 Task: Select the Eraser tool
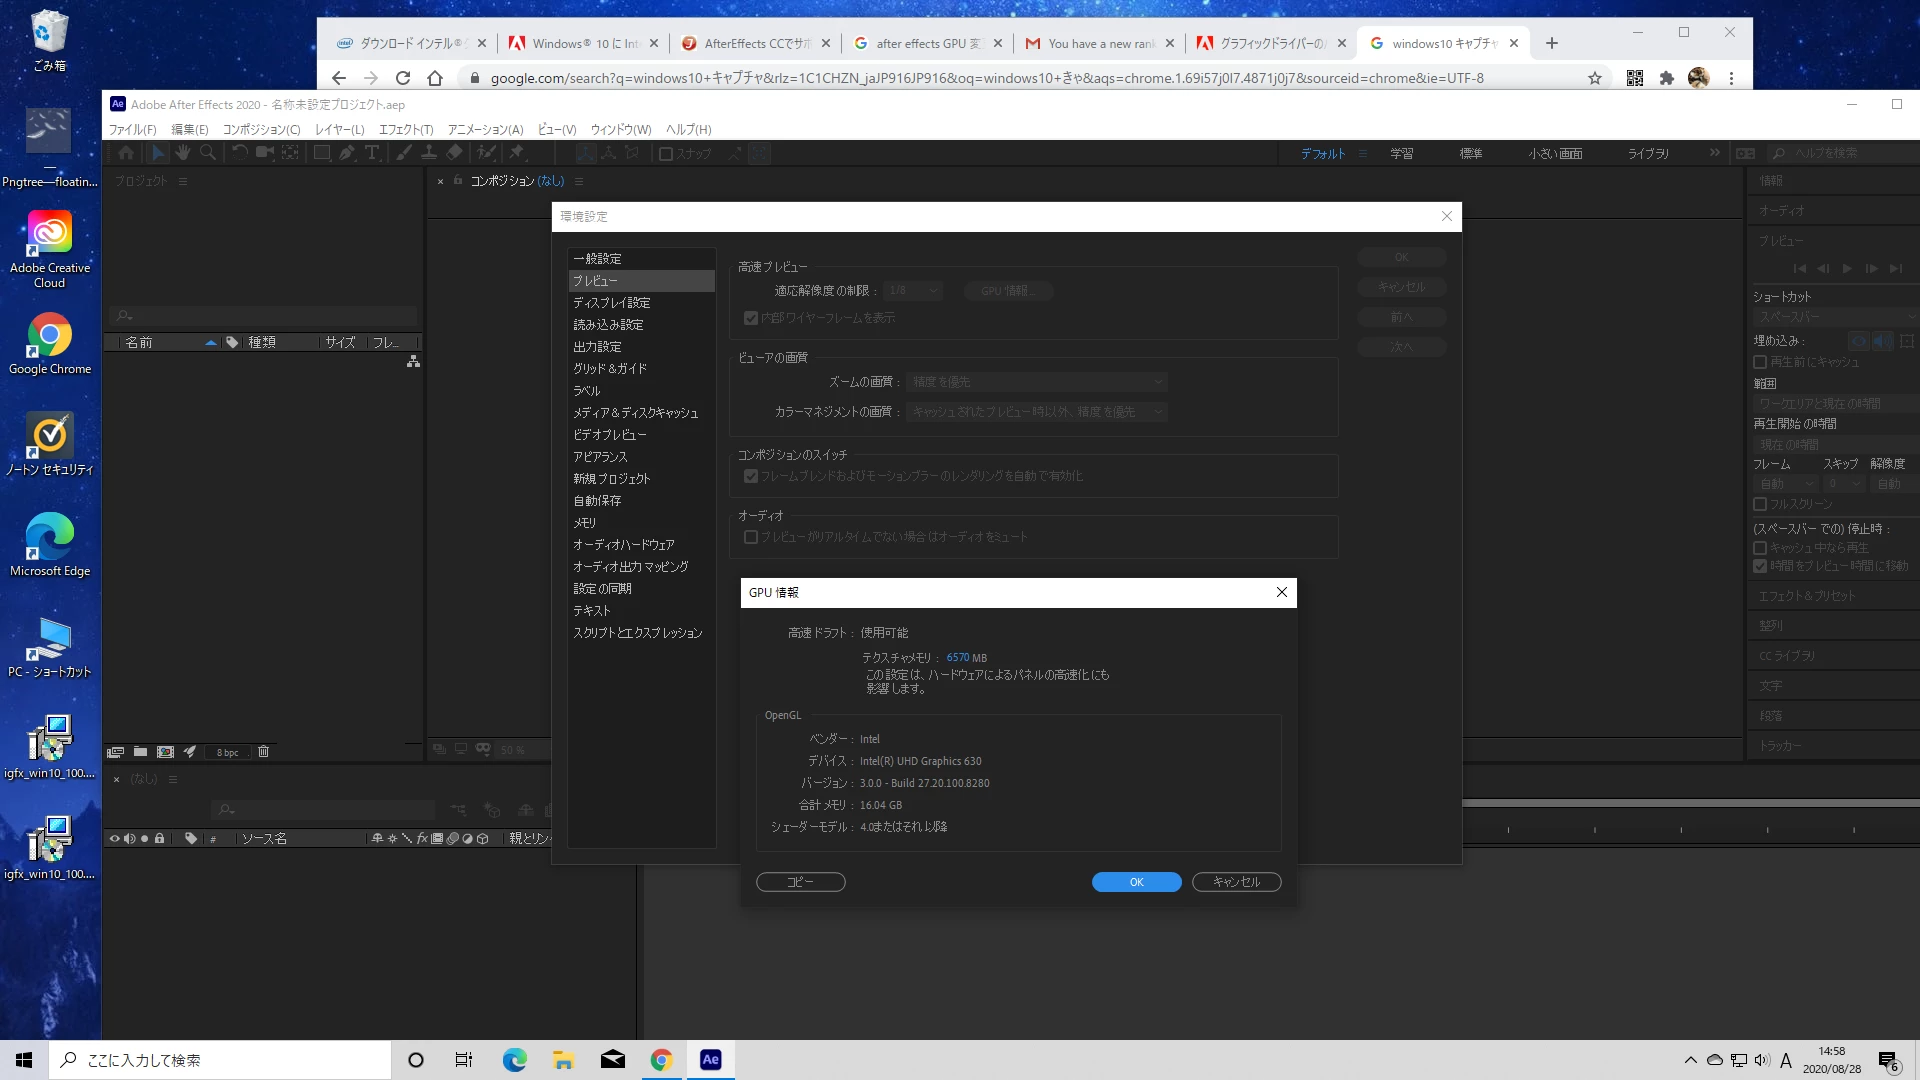coord(455,153)
